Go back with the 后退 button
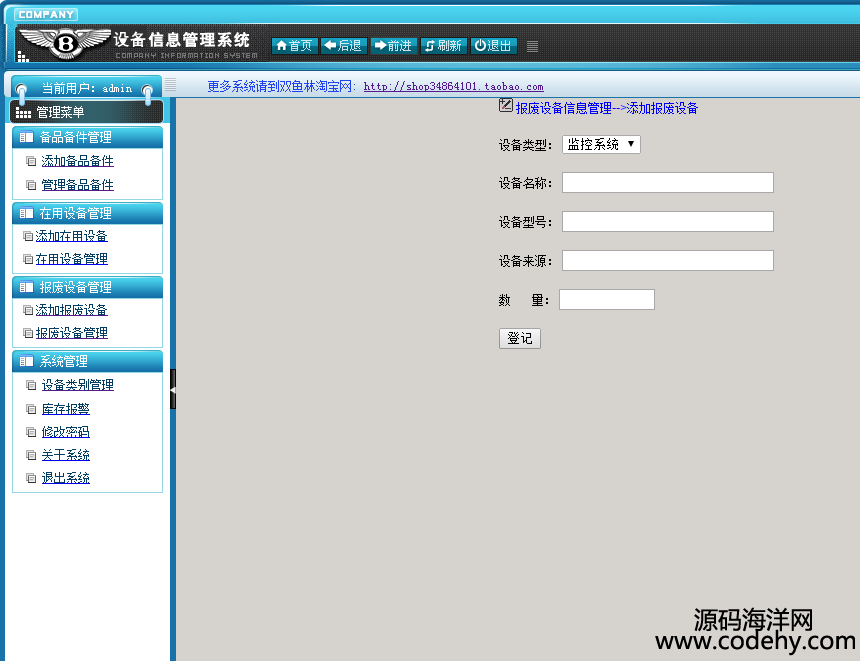Screen dimensions: 860x661 (x=343, y=45)
